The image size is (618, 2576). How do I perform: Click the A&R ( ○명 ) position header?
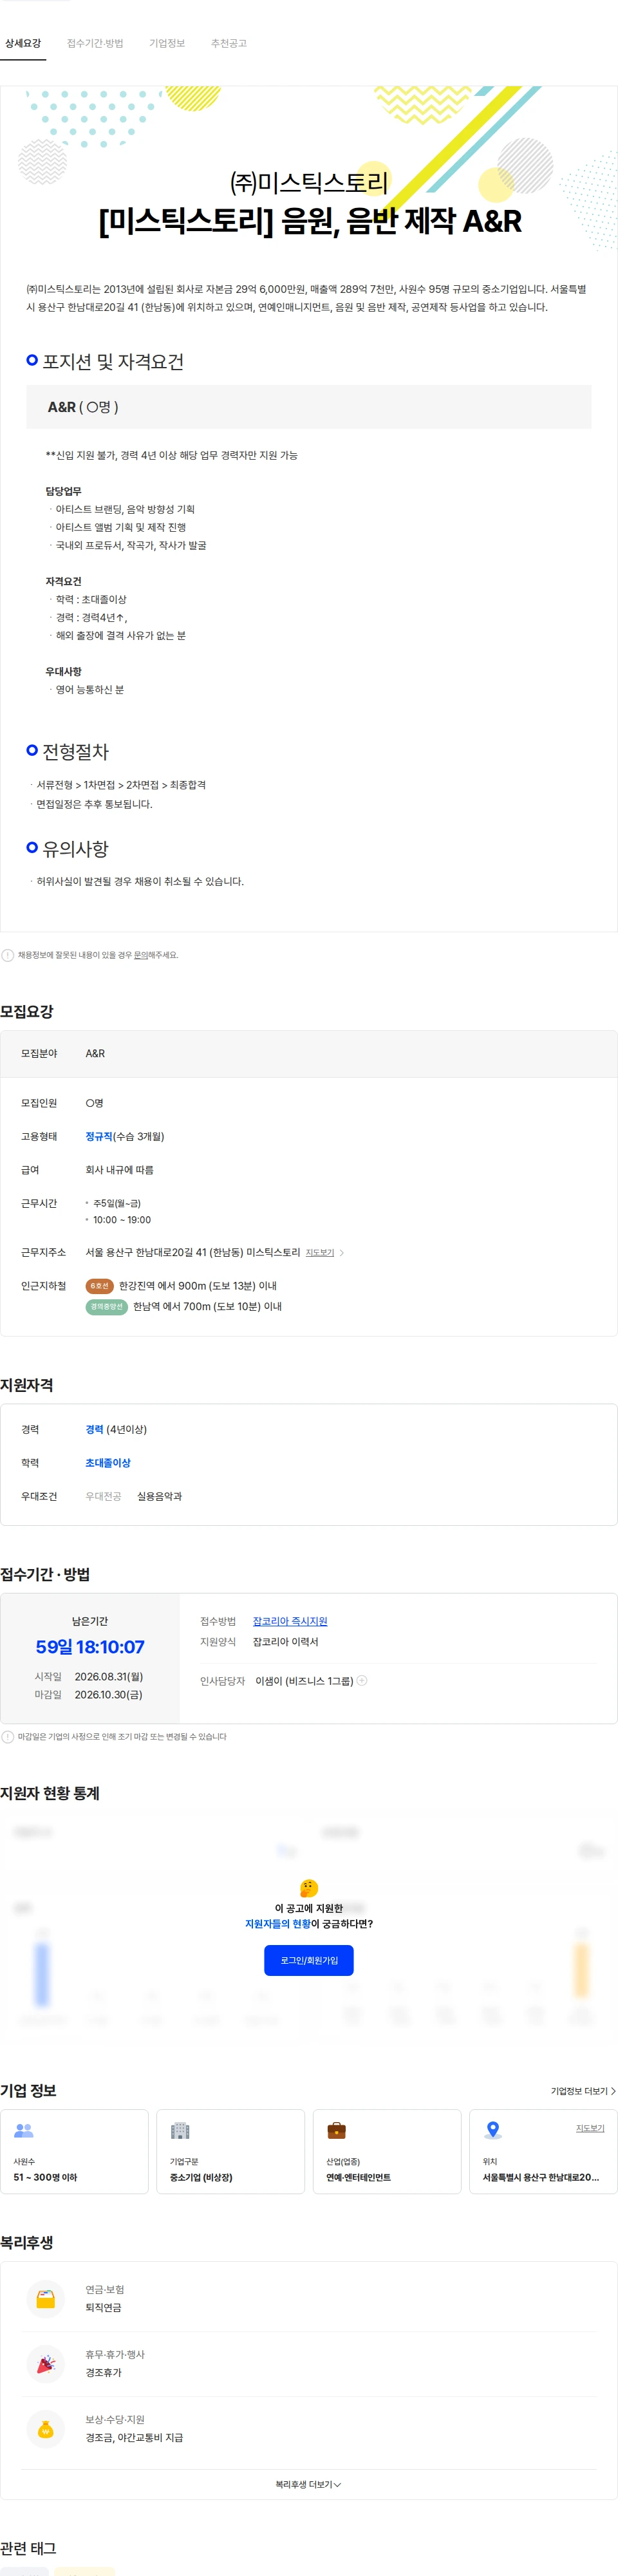[309, 407]
